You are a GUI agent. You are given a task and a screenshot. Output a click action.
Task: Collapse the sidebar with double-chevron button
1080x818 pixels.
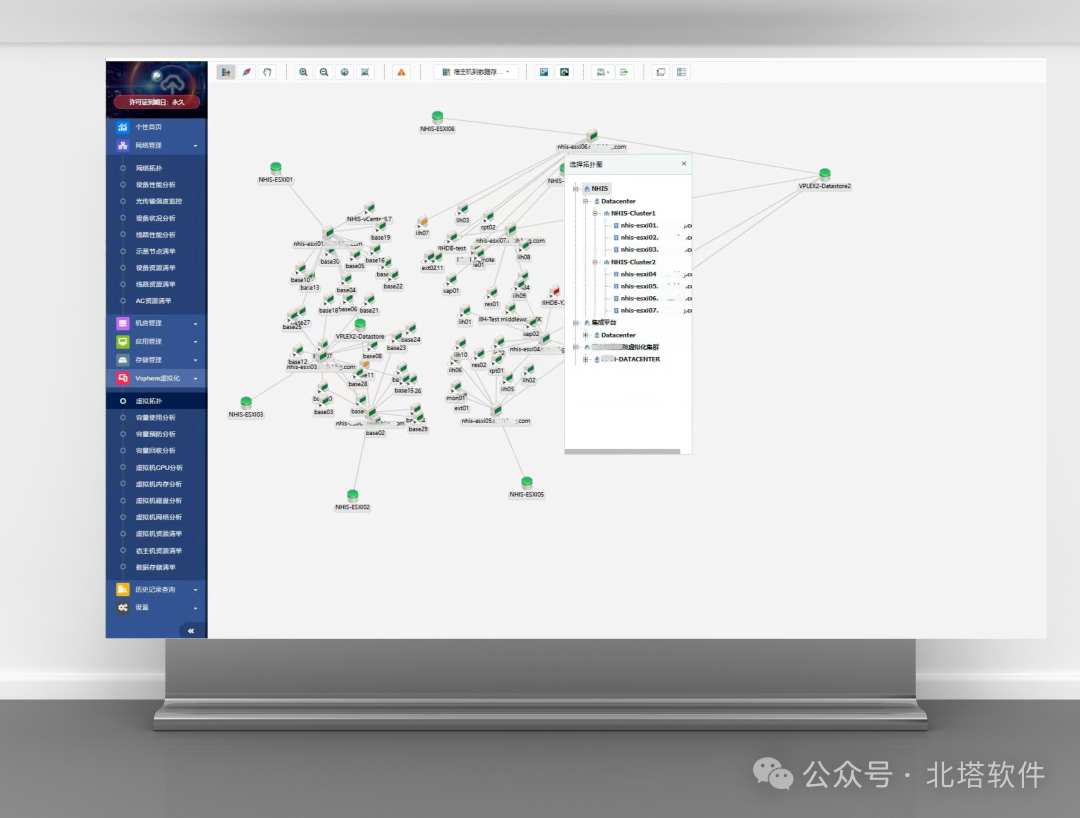[x=191, y=631]
